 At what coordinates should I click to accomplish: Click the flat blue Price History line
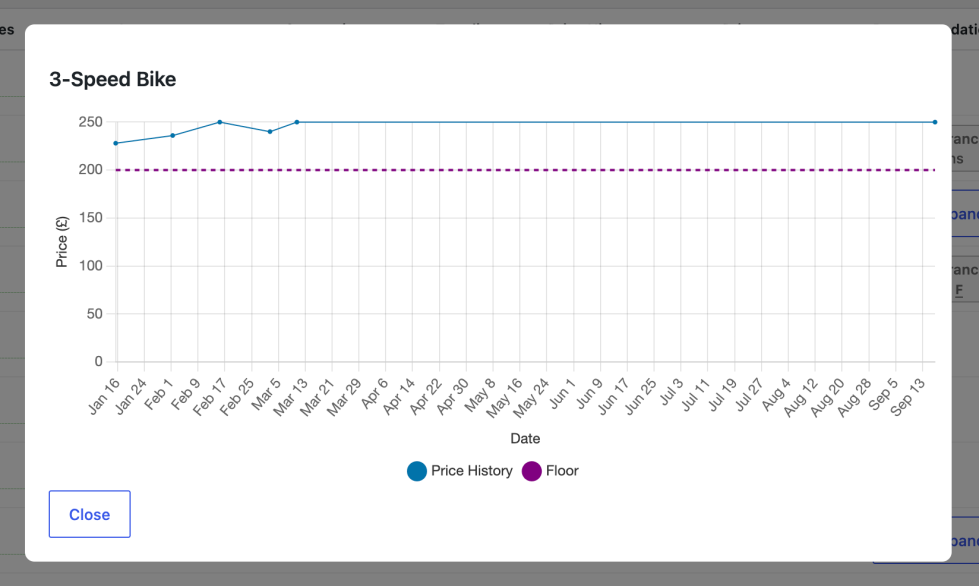click(616, 122)
